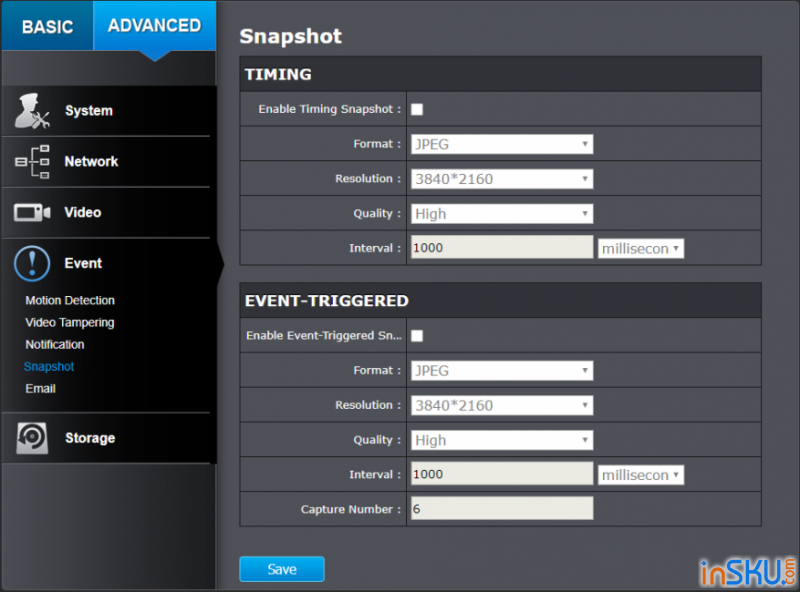Click the Timing Interval 1000 field
800x592 pixels.
click(x=502, y=248)
